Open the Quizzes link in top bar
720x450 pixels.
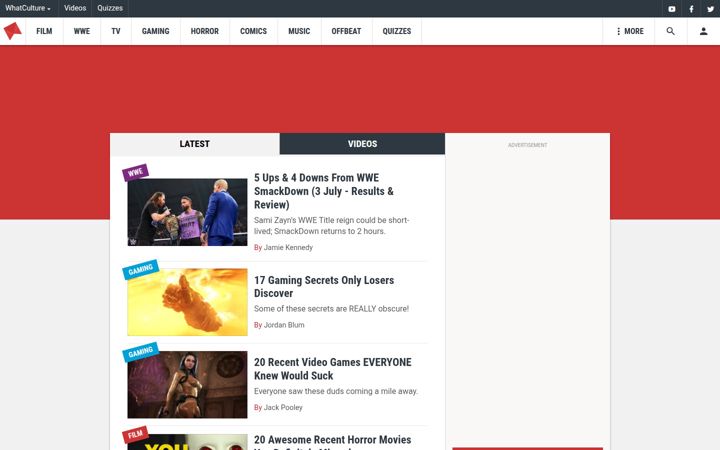(110, 8)
